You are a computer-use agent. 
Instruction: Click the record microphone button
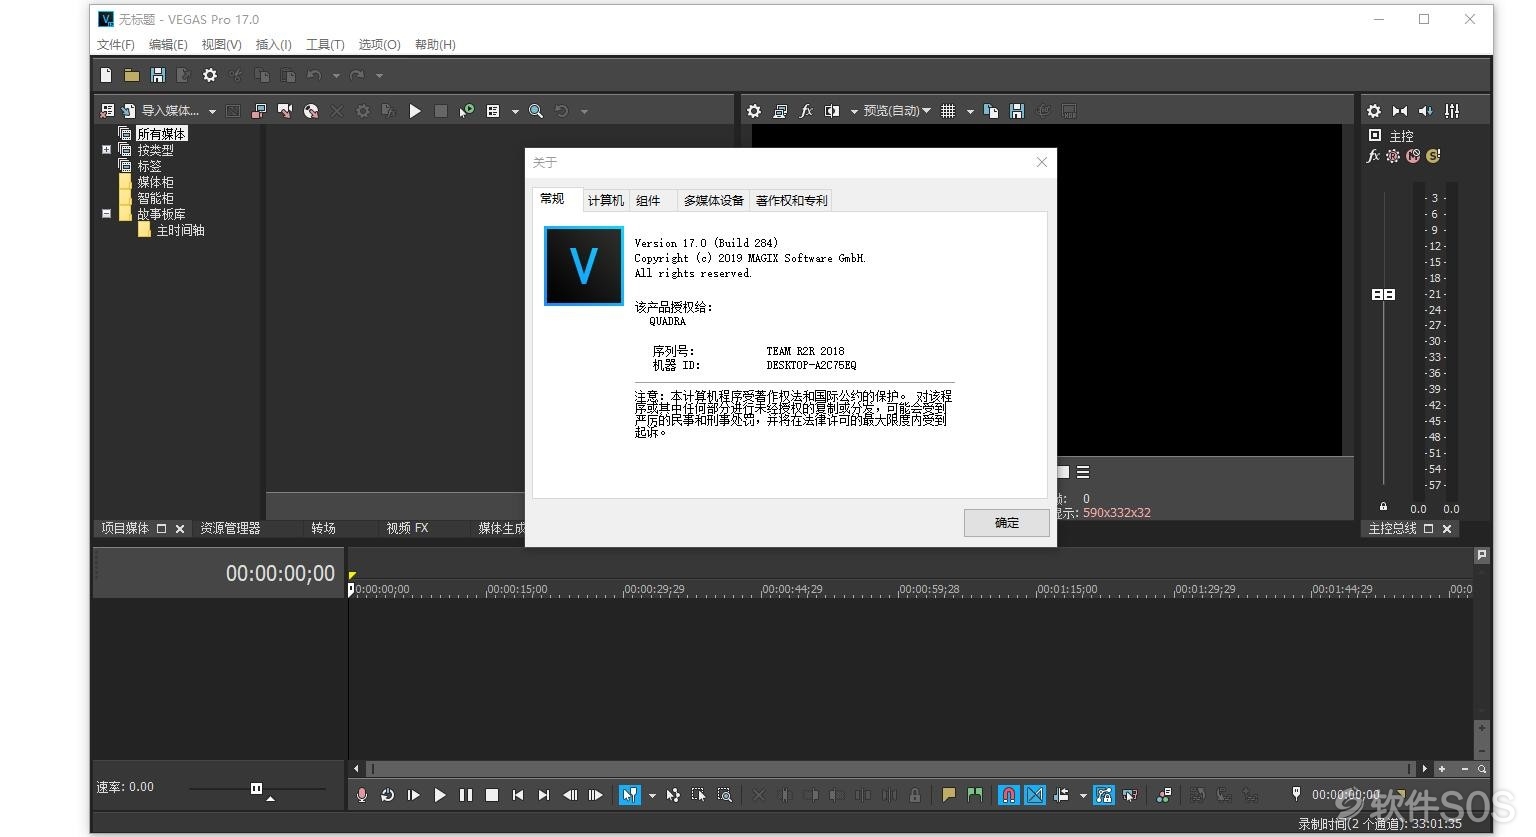pyautogui.click(x=362, y=795)
